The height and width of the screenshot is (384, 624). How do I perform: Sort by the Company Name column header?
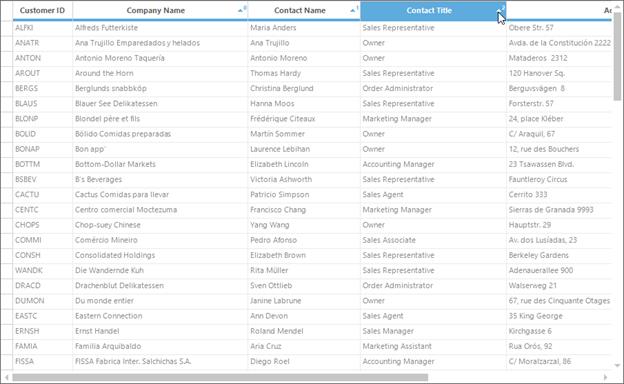[160, 11]
